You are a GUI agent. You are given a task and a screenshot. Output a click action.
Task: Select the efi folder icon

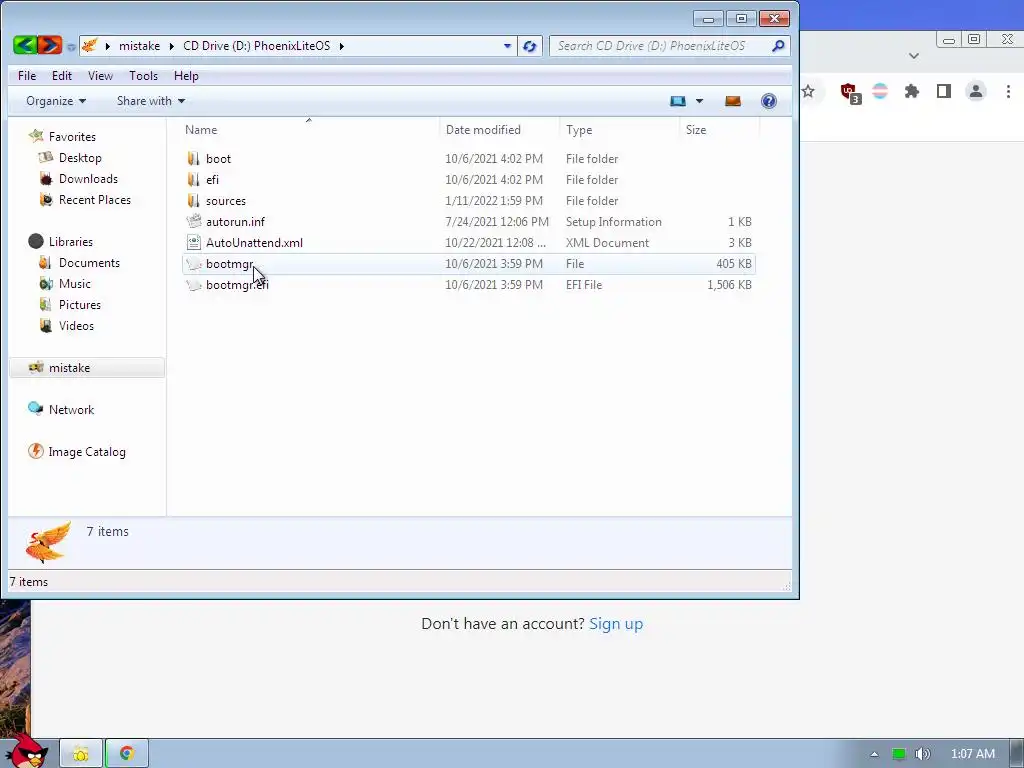[x=193, y=180]
